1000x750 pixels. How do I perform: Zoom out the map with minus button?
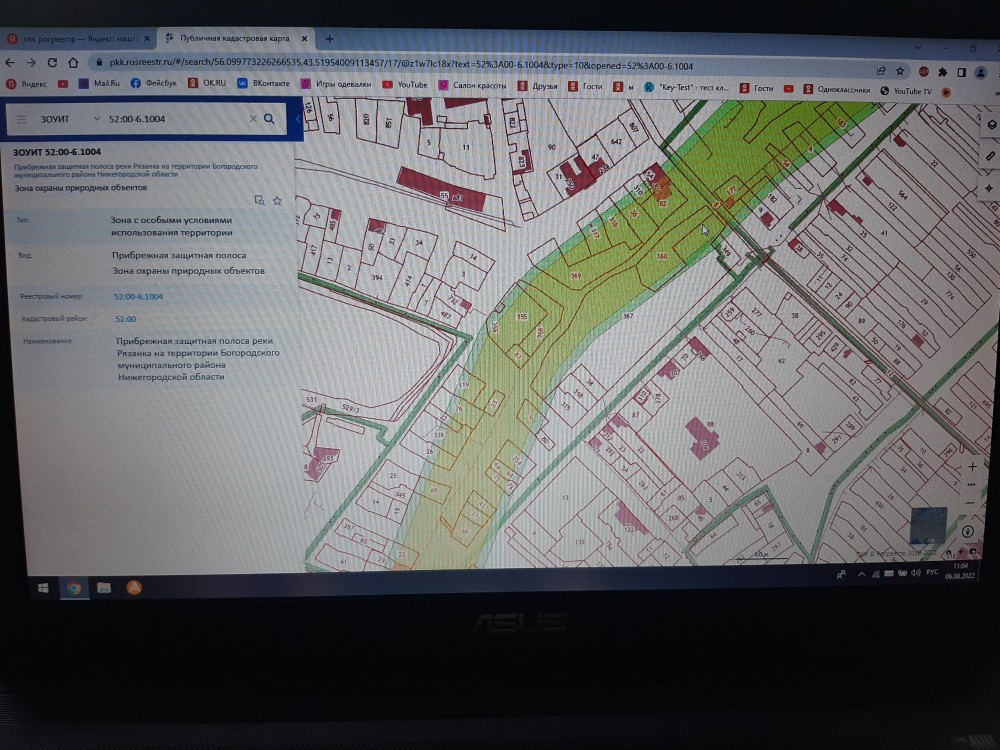(971, 501)
